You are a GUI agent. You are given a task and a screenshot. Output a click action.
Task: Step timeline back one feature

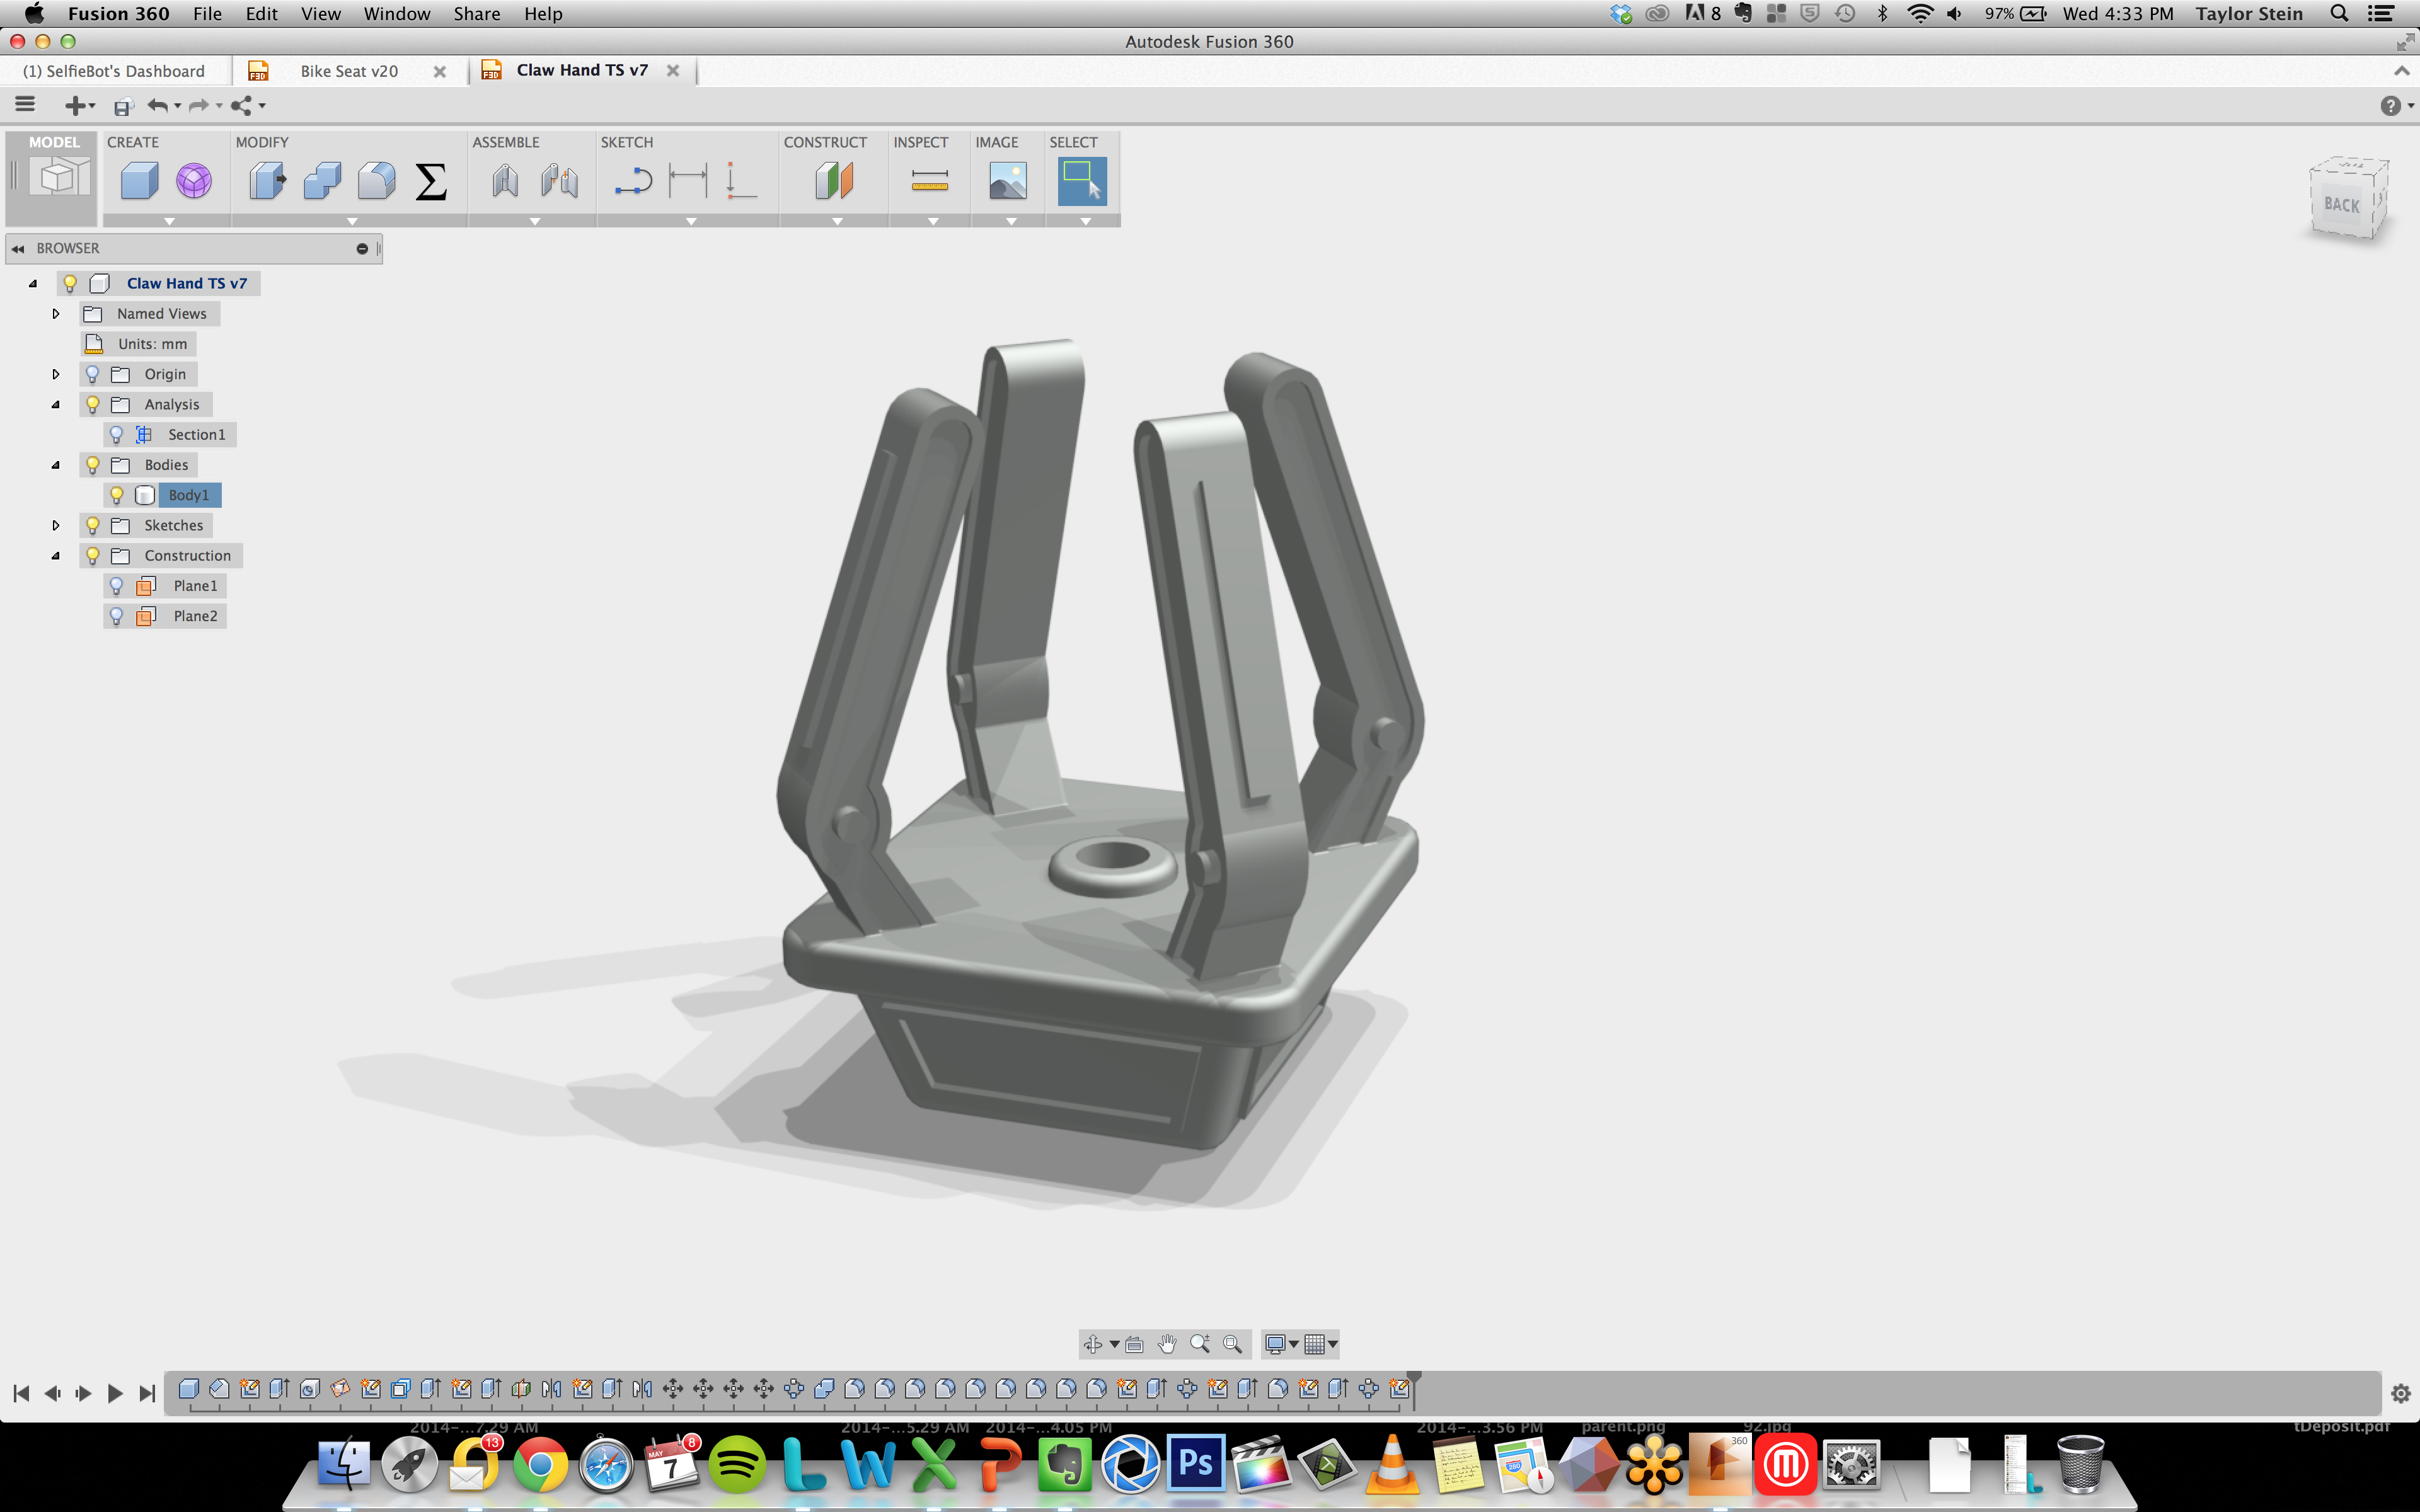pyautogui.click(x=52, y=1393)
